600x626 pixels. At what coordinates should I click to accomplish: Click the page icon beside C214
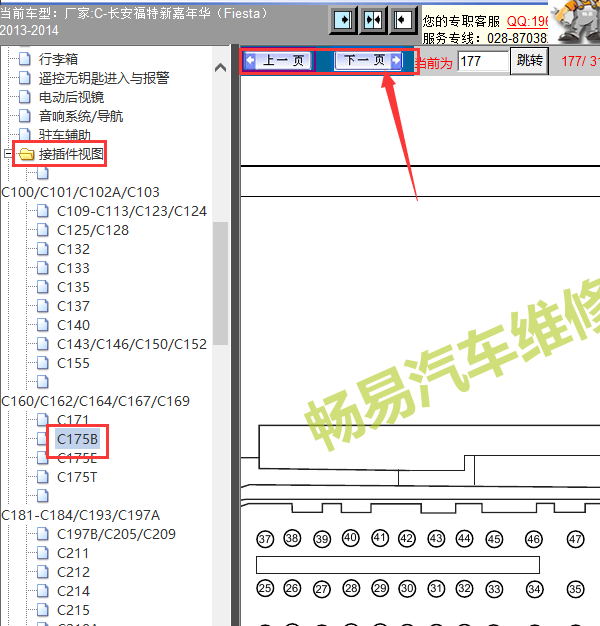pos(43,591)
